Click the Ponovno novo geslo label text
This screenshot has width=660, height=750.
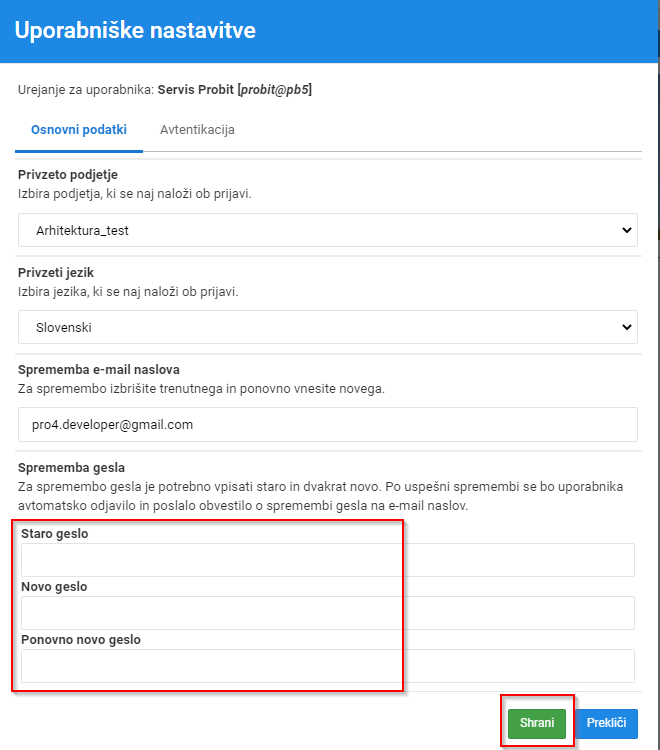coord(81,640)
